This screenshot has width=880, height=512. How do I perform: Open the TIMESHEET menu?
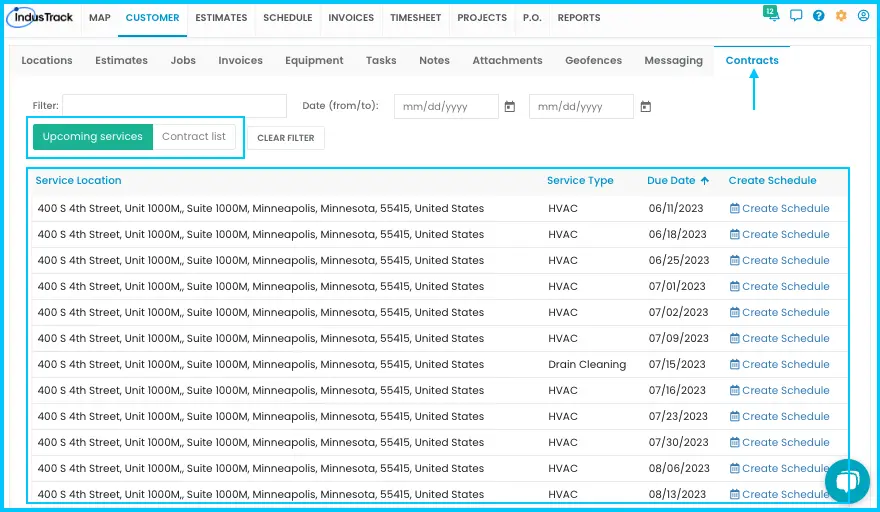tap(415, 18)
